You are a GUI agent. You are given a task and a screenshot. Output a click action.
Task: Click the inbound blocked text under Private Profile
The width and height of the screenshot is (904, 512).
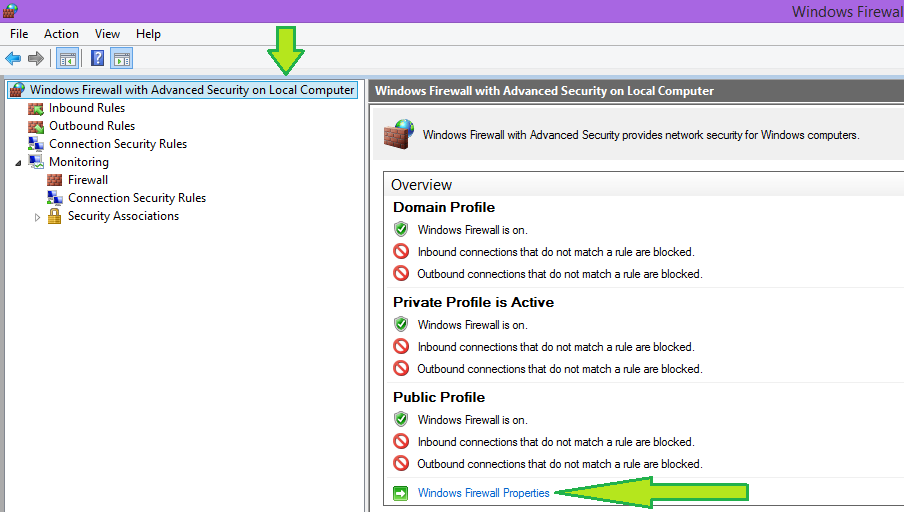(x=556, y=347)
